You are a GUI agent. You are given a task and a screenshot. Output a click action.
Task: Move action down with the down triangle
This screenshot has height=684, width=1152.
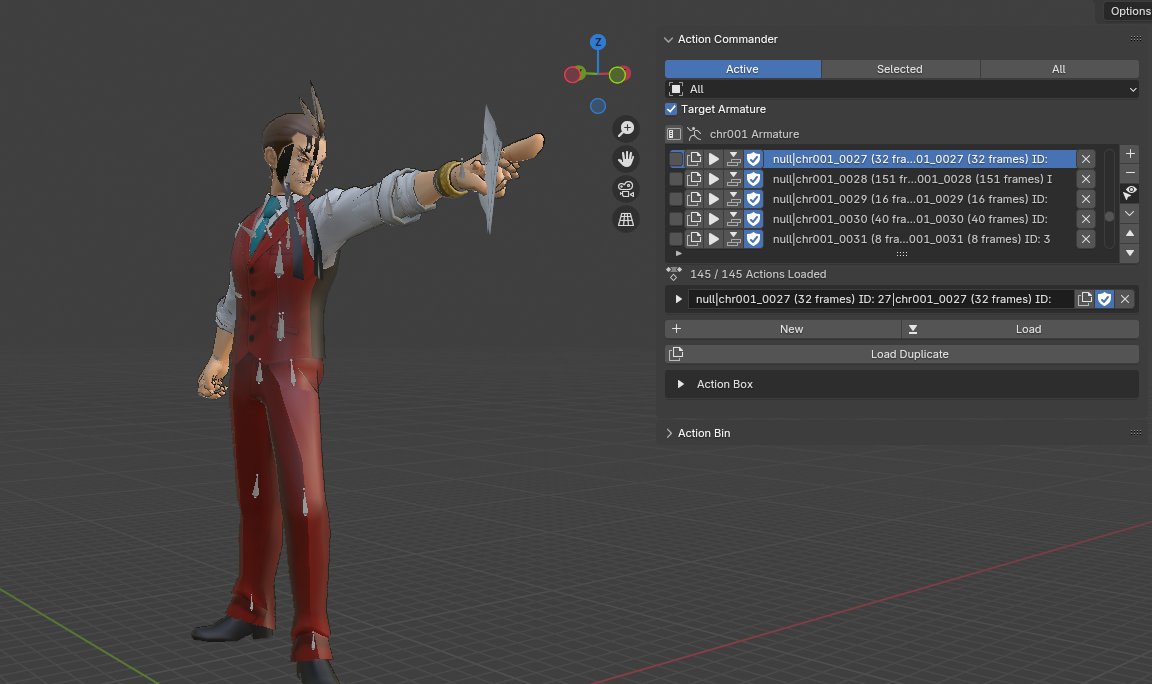1130,253
